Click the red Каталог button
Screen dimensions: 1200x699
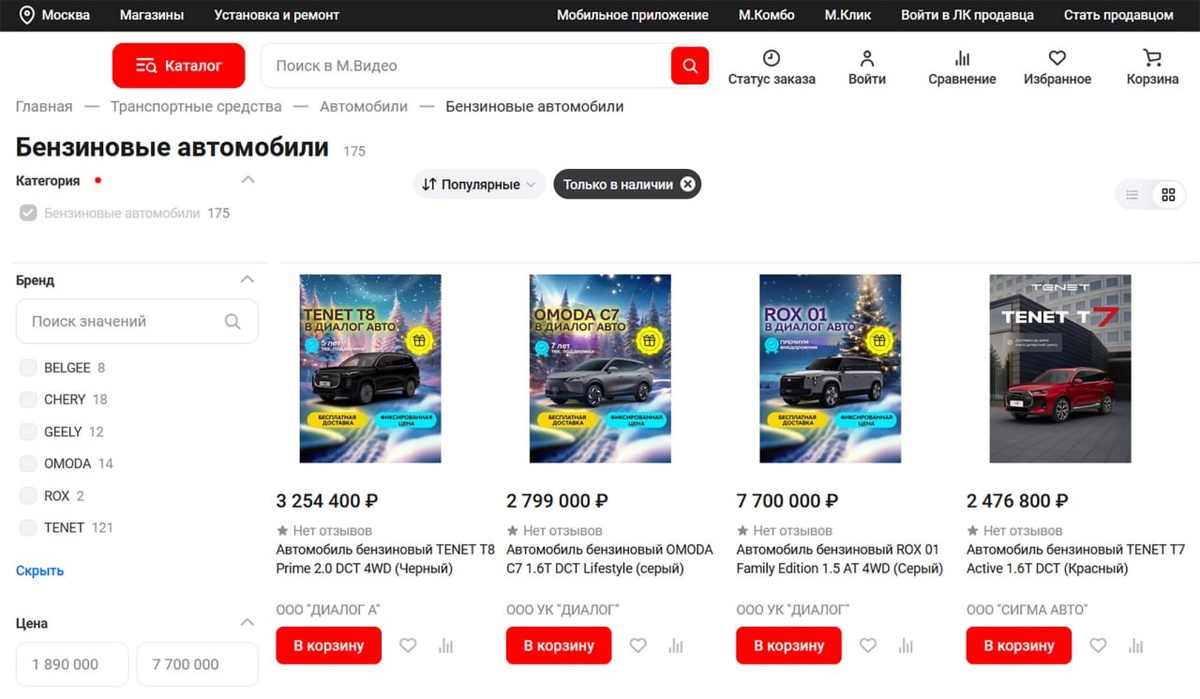(178, 66)
